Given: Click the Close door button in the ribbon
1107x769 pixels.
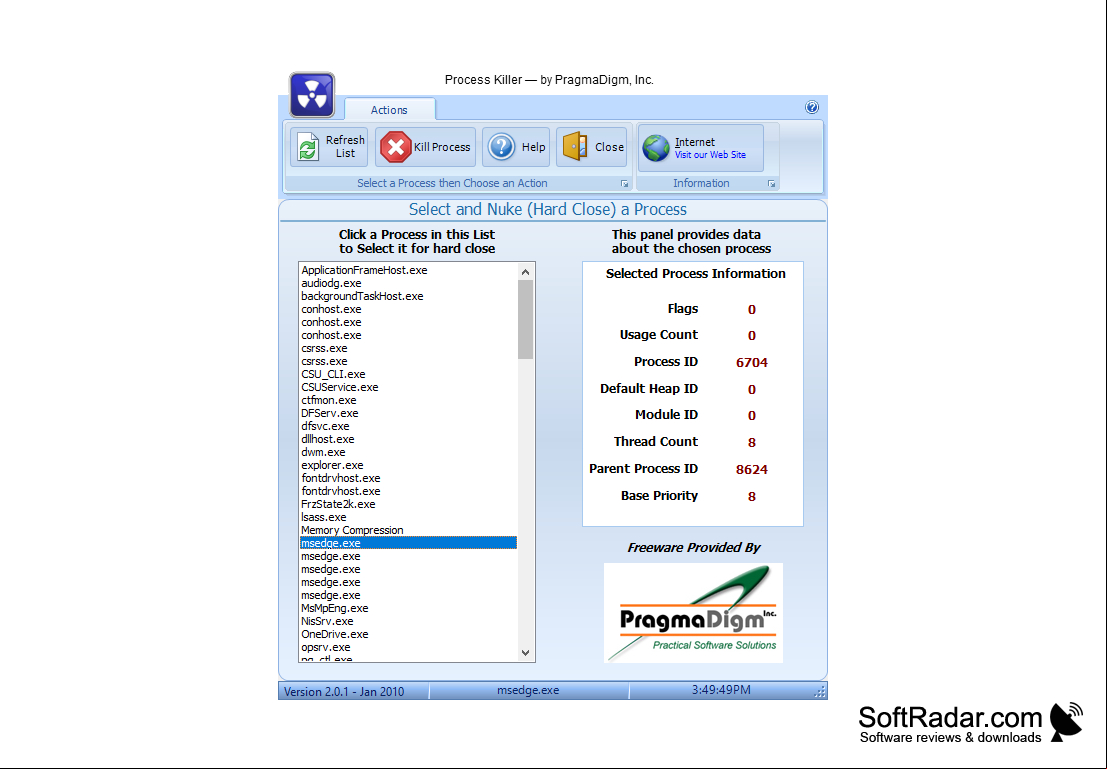Looking at the screenshot, I should [592, 147].
